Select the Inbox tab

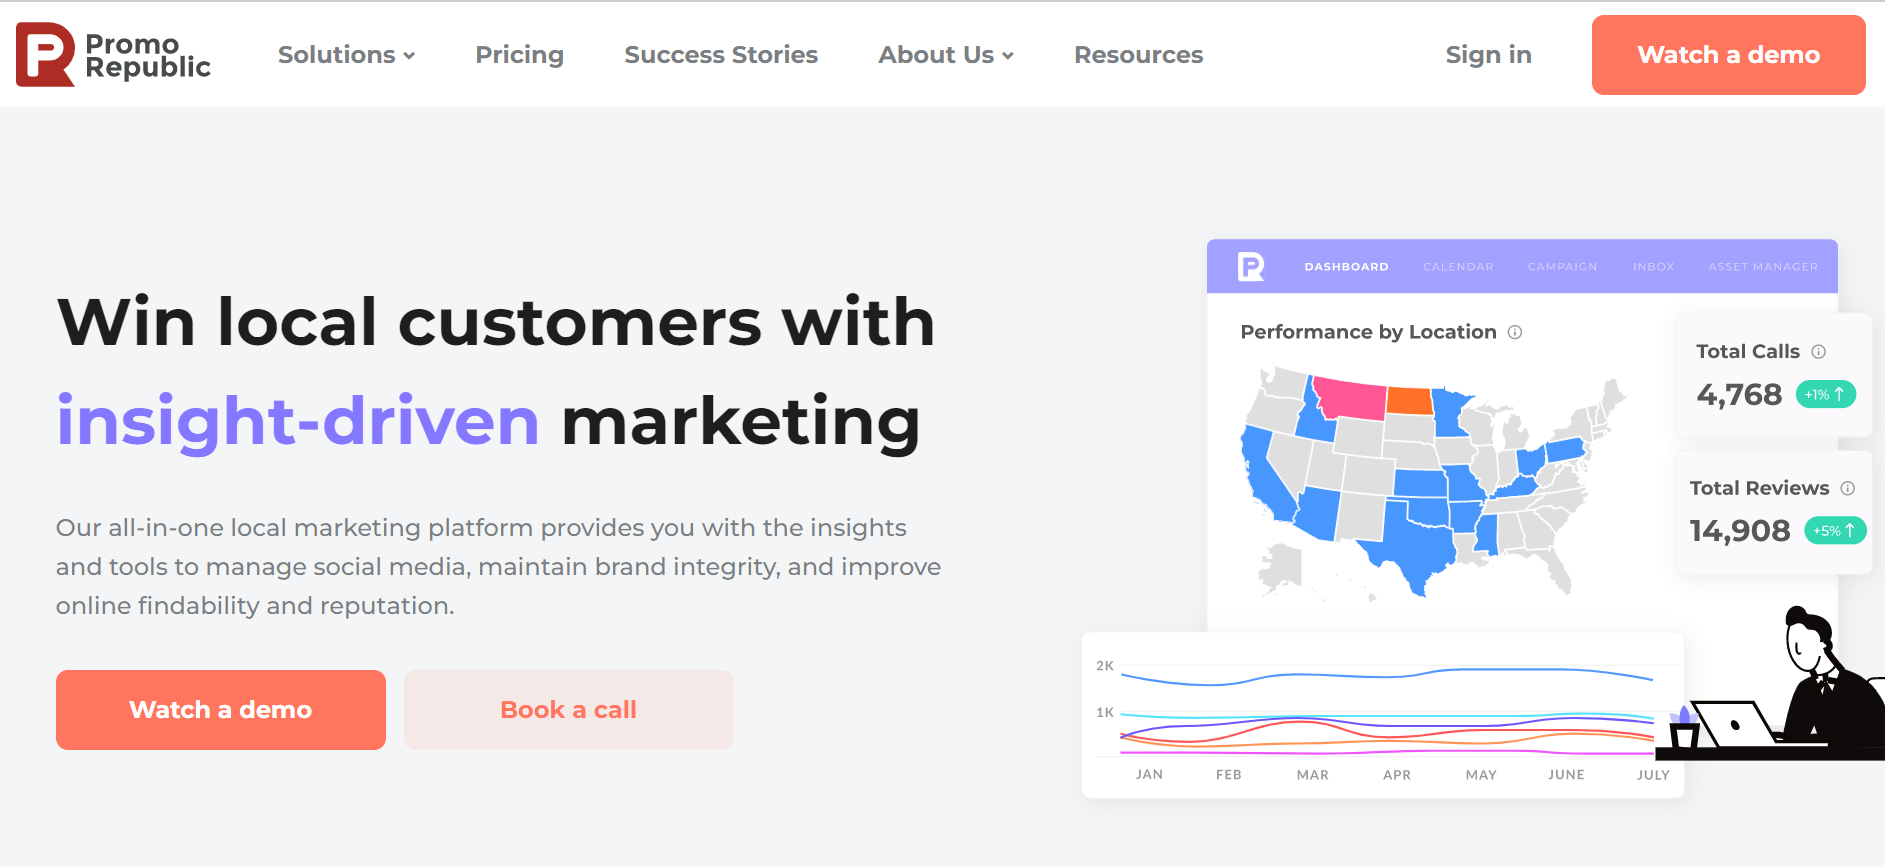[1653, 266]
